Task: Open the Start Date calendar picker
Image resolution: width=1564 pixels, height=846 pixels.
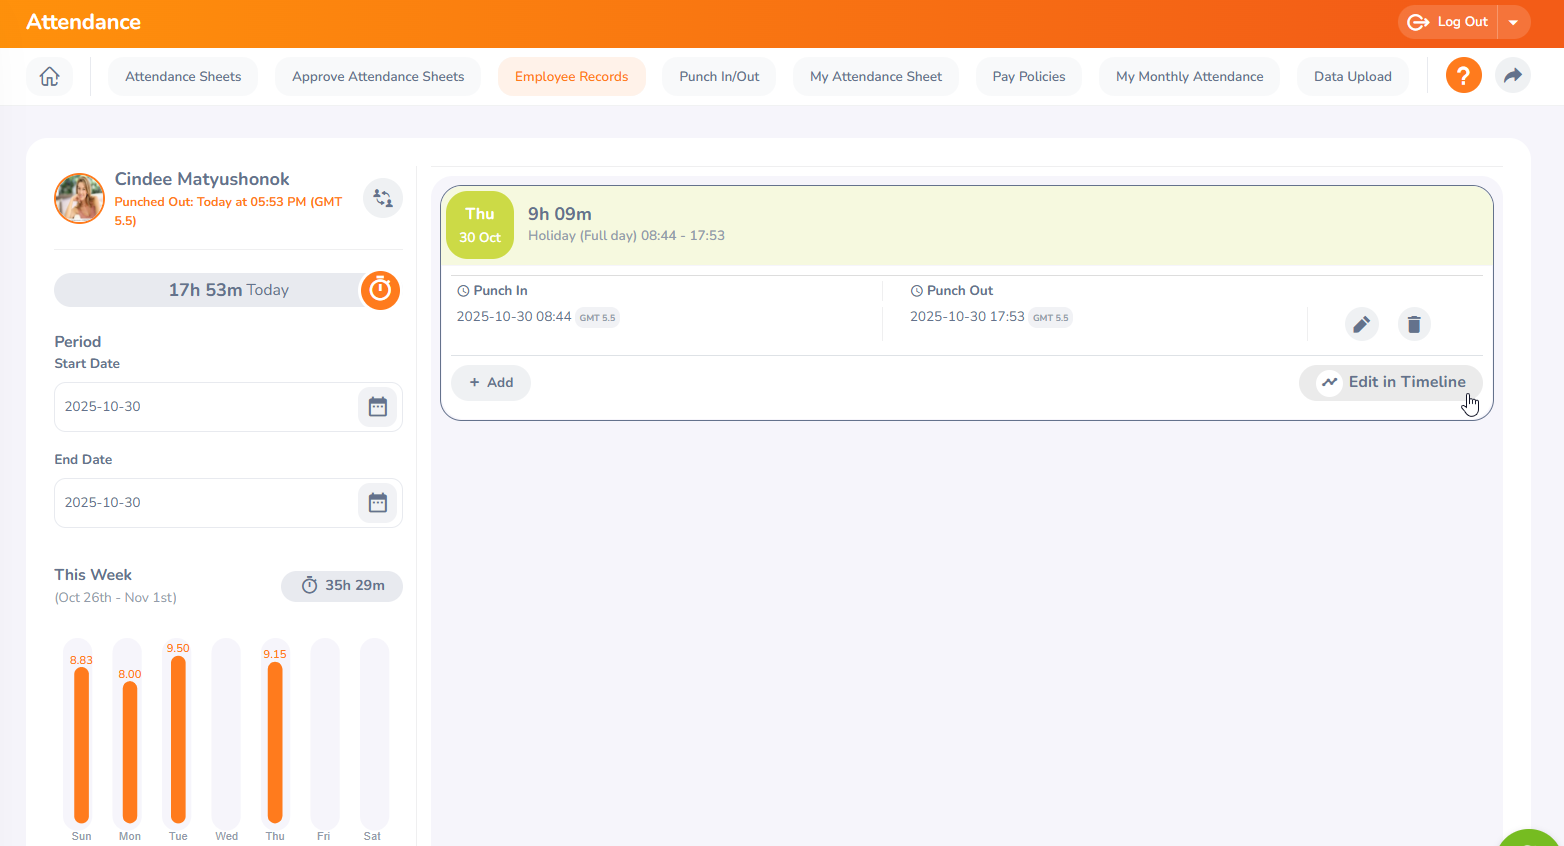Action: 377,407
